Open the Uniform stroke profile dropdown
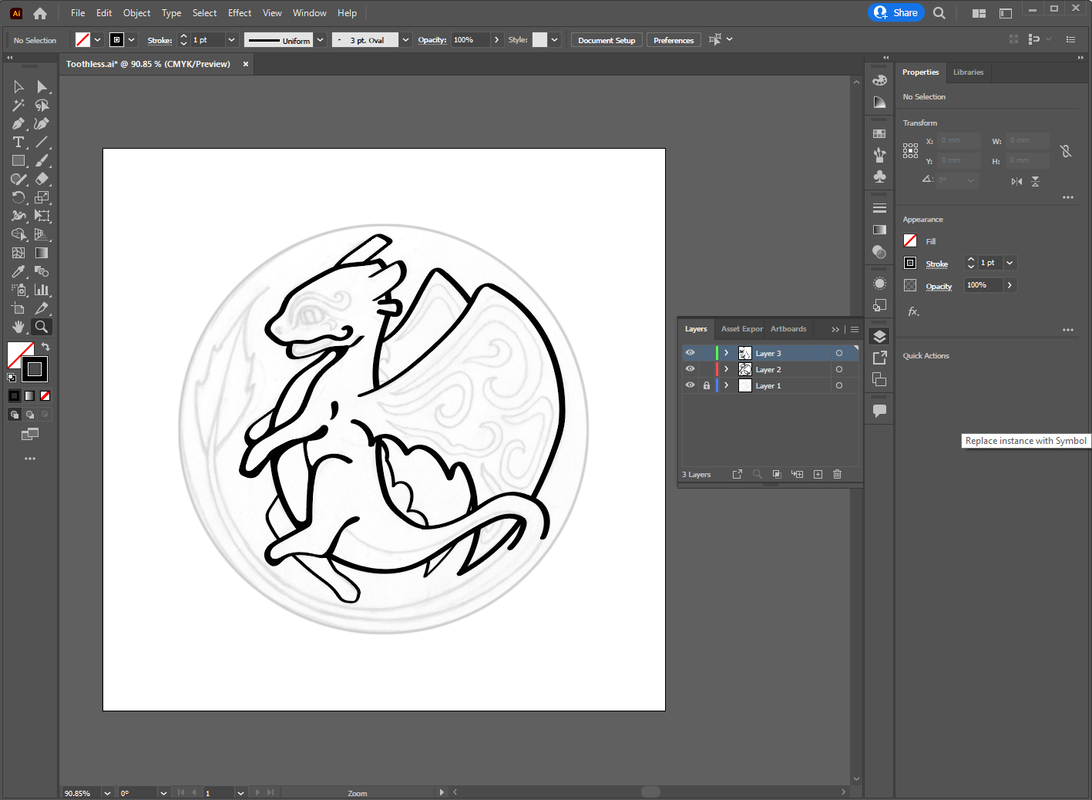Image resolution: width=1092 pixels, height=800 pixels. click(x=320, y=40)
